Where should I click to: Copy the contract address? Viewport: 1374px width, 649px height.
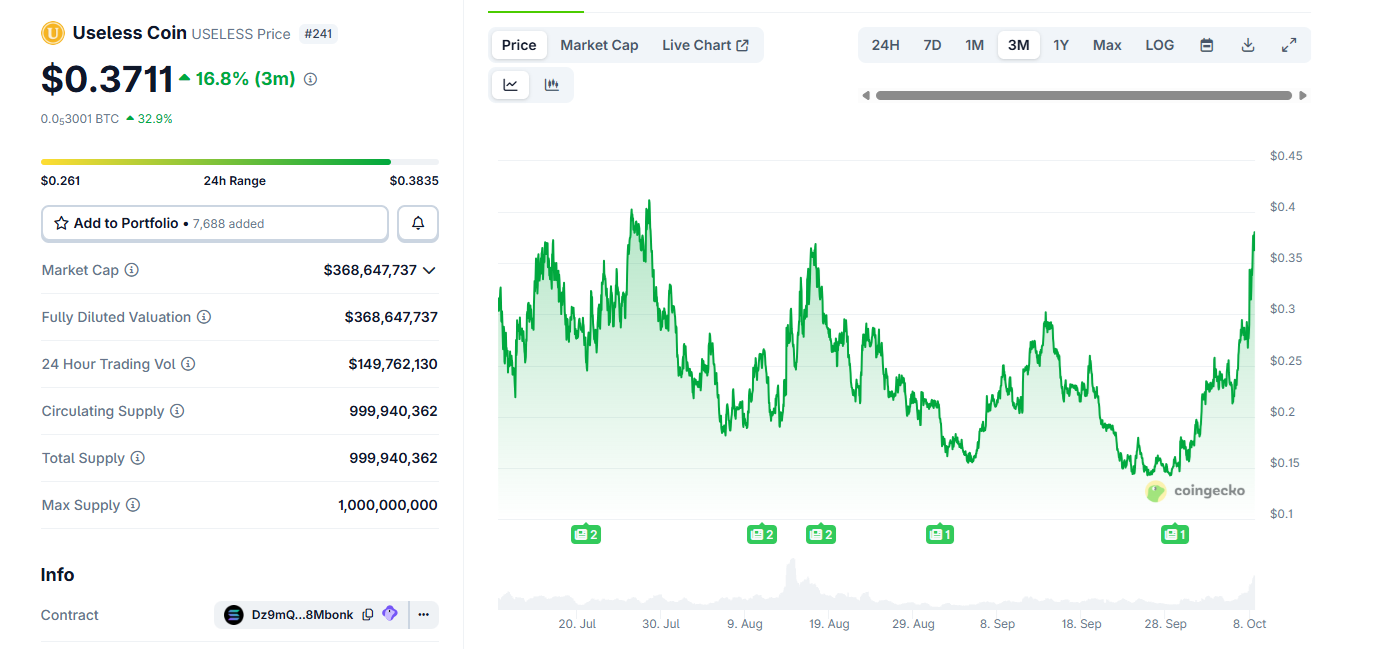point(368,615)
